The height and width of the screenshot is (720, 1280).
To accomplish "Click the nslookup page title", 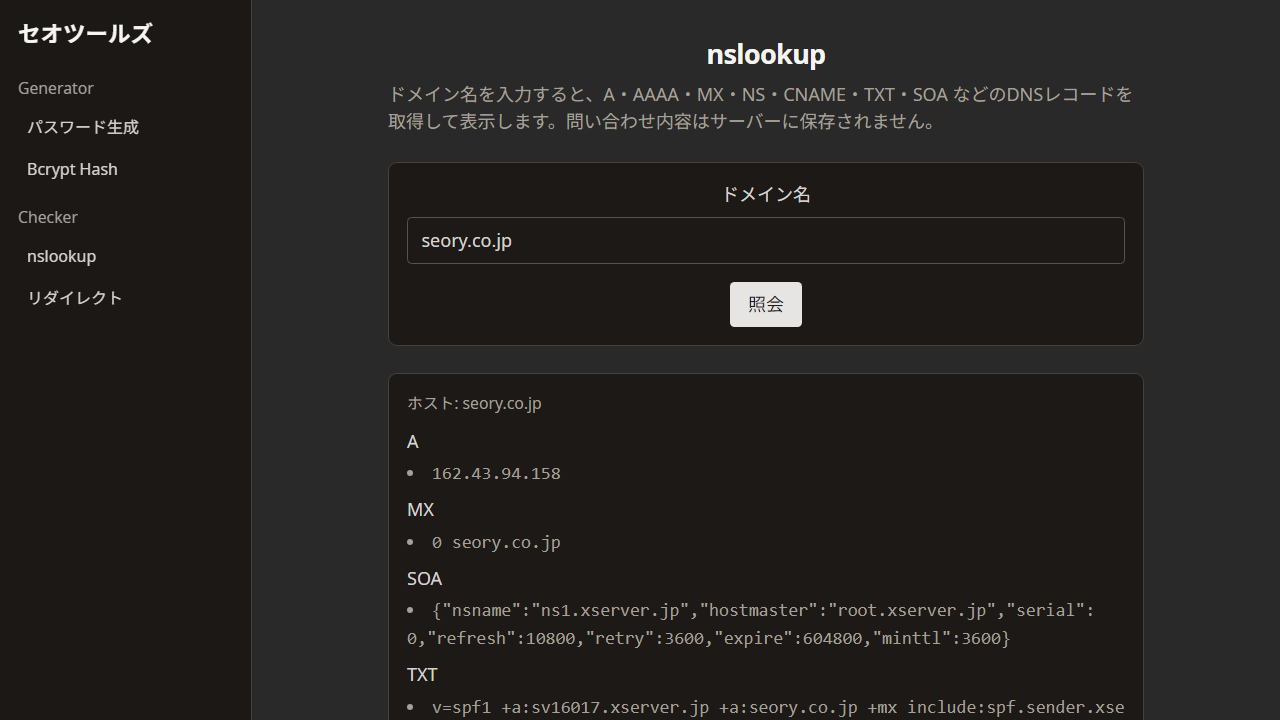I will point(765,54).
